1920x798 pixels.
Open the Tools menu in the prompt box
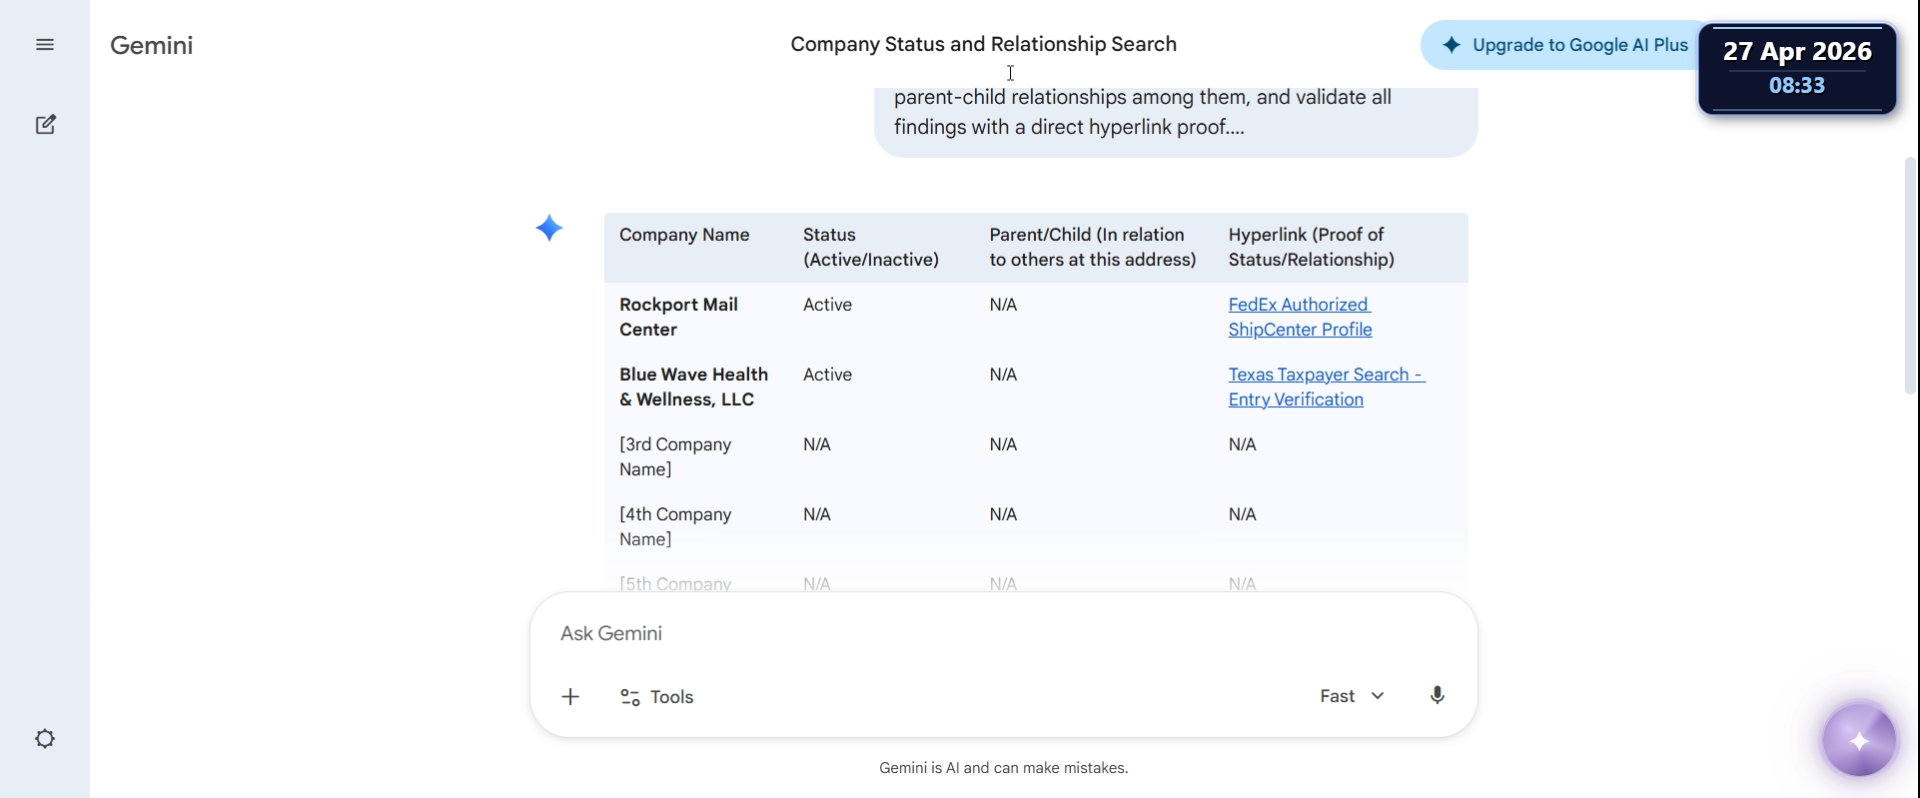pos(657,697)
